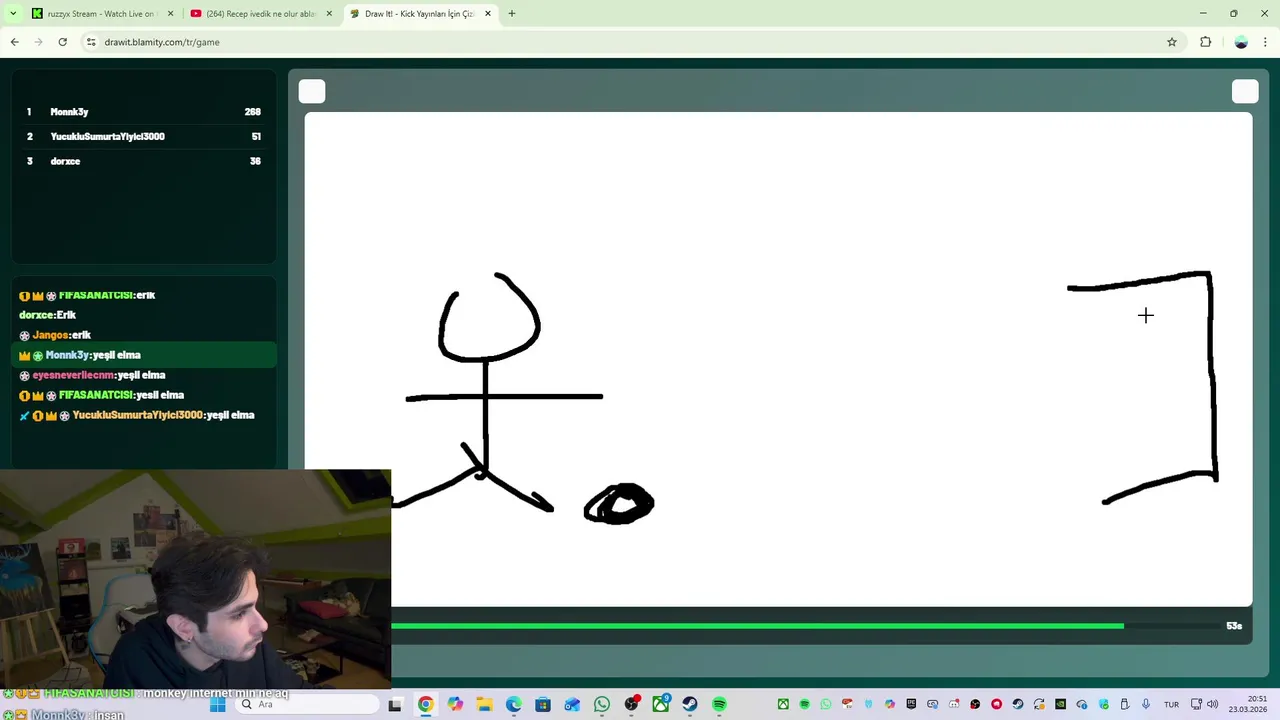Click the white square button above canvas left
The height and width of the screenshot is (720, 1280).
[312, 92]
